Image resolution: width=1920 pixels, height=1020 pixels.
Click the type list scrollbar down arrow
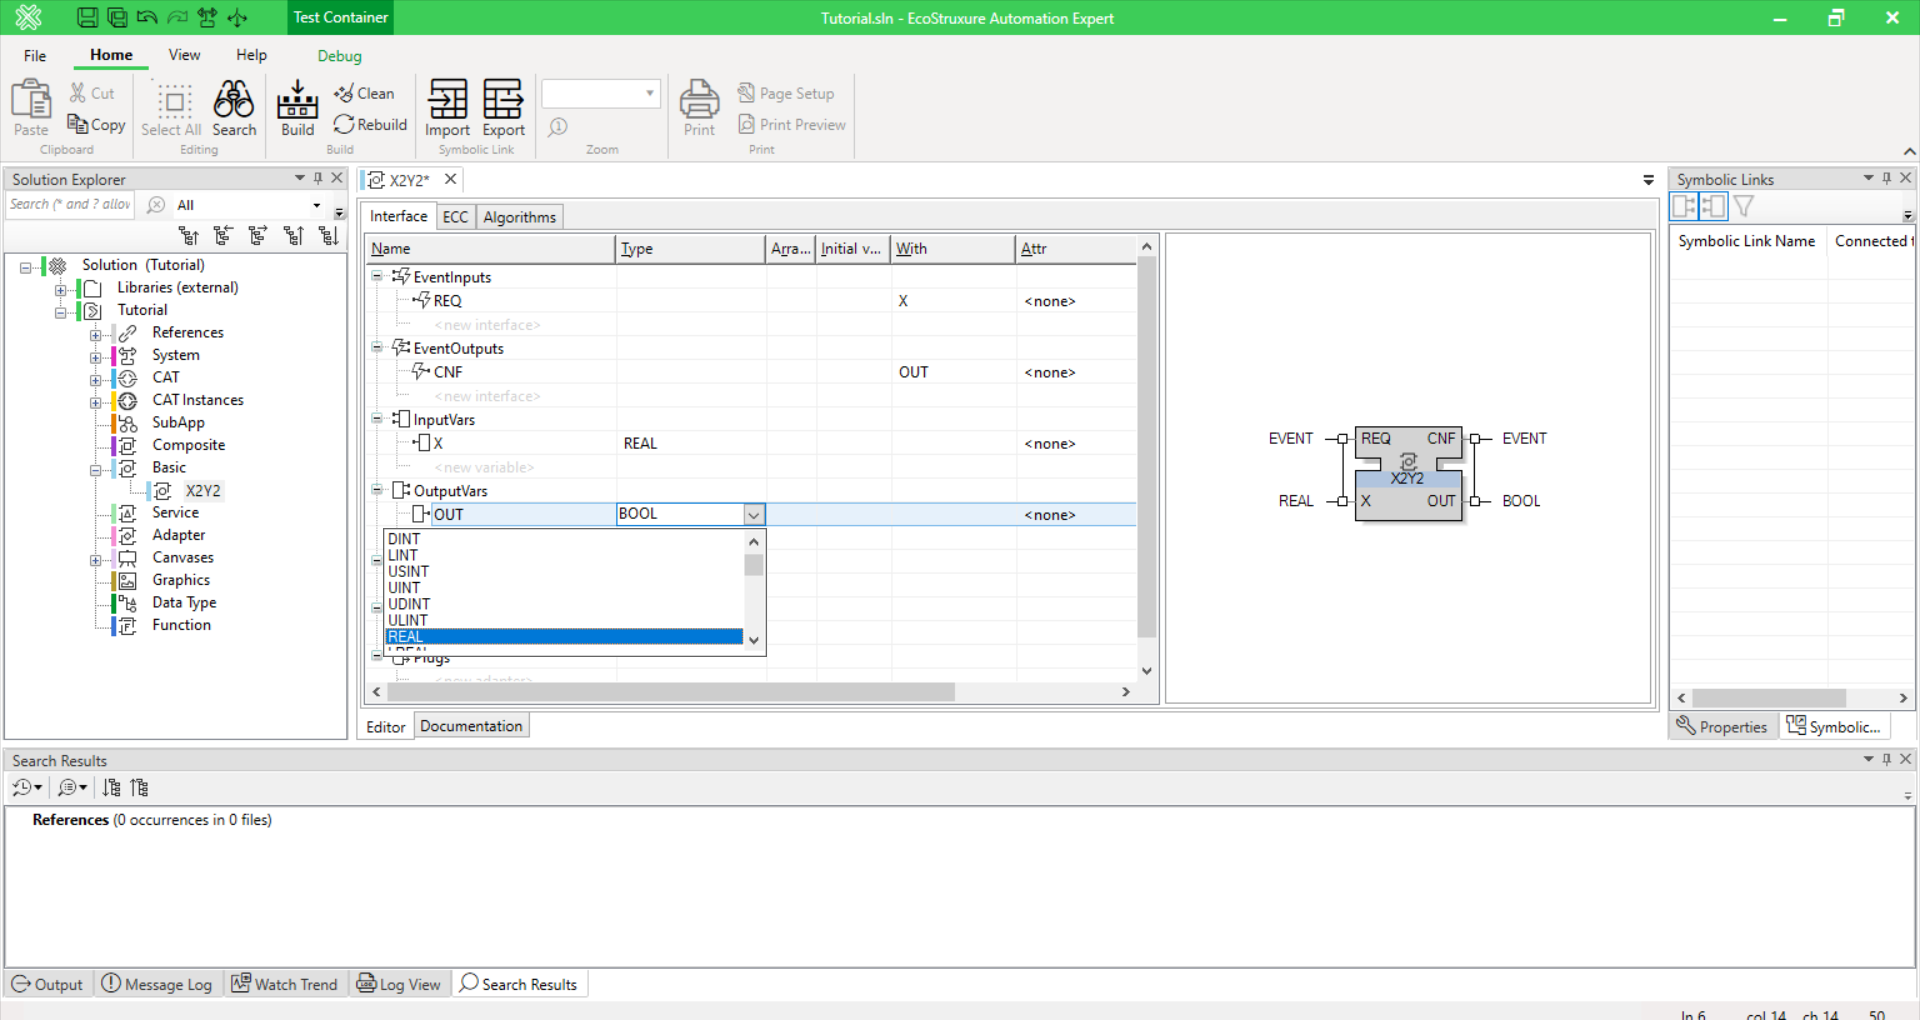pyautogui.click(x=754, y=640)
